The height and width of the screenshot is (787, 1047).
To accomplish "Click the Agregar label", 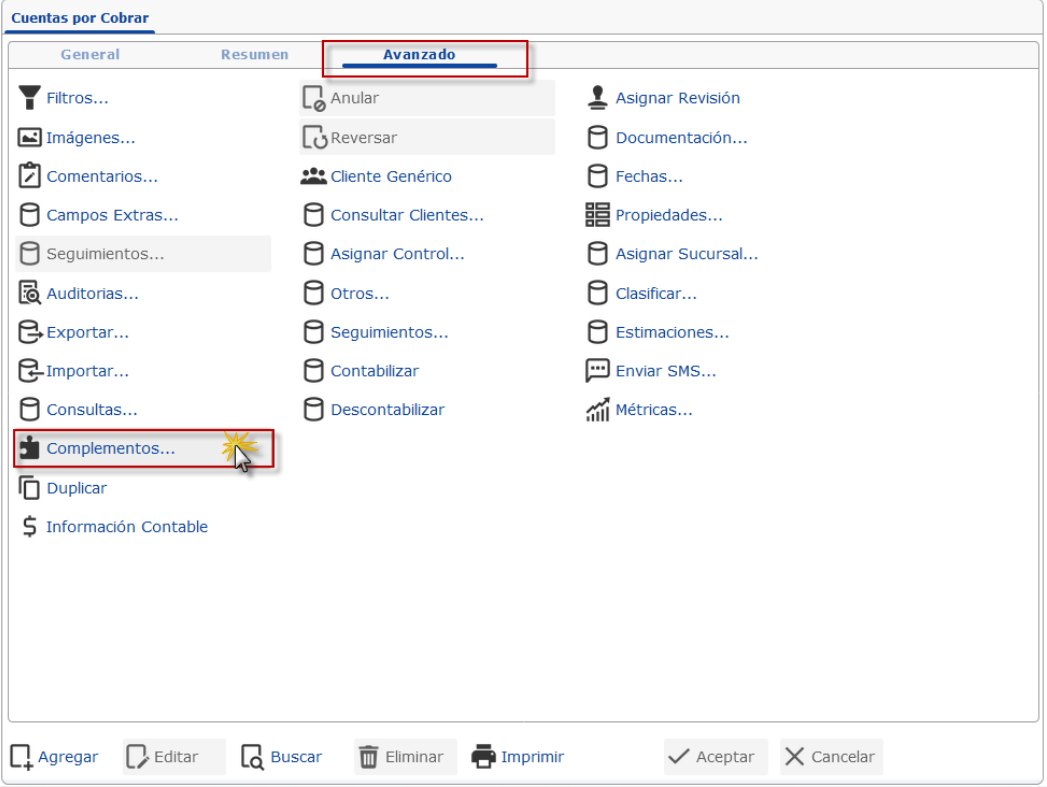I will pos(68,757).
